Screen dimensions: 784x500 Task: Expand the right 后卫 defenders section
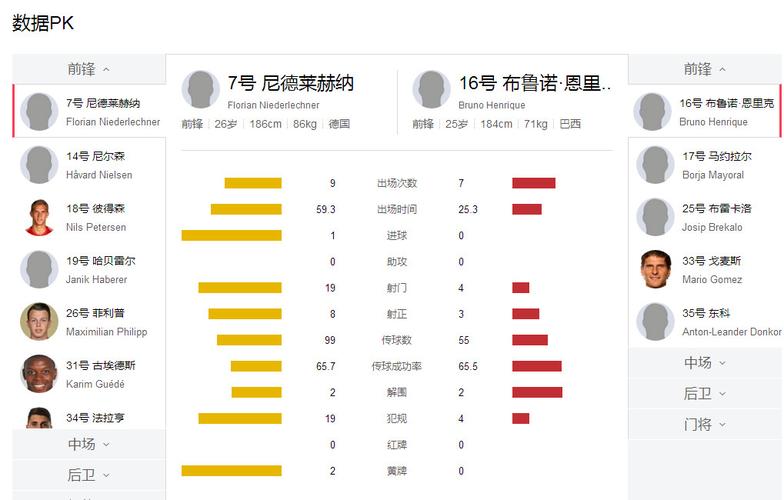(705, 394)
